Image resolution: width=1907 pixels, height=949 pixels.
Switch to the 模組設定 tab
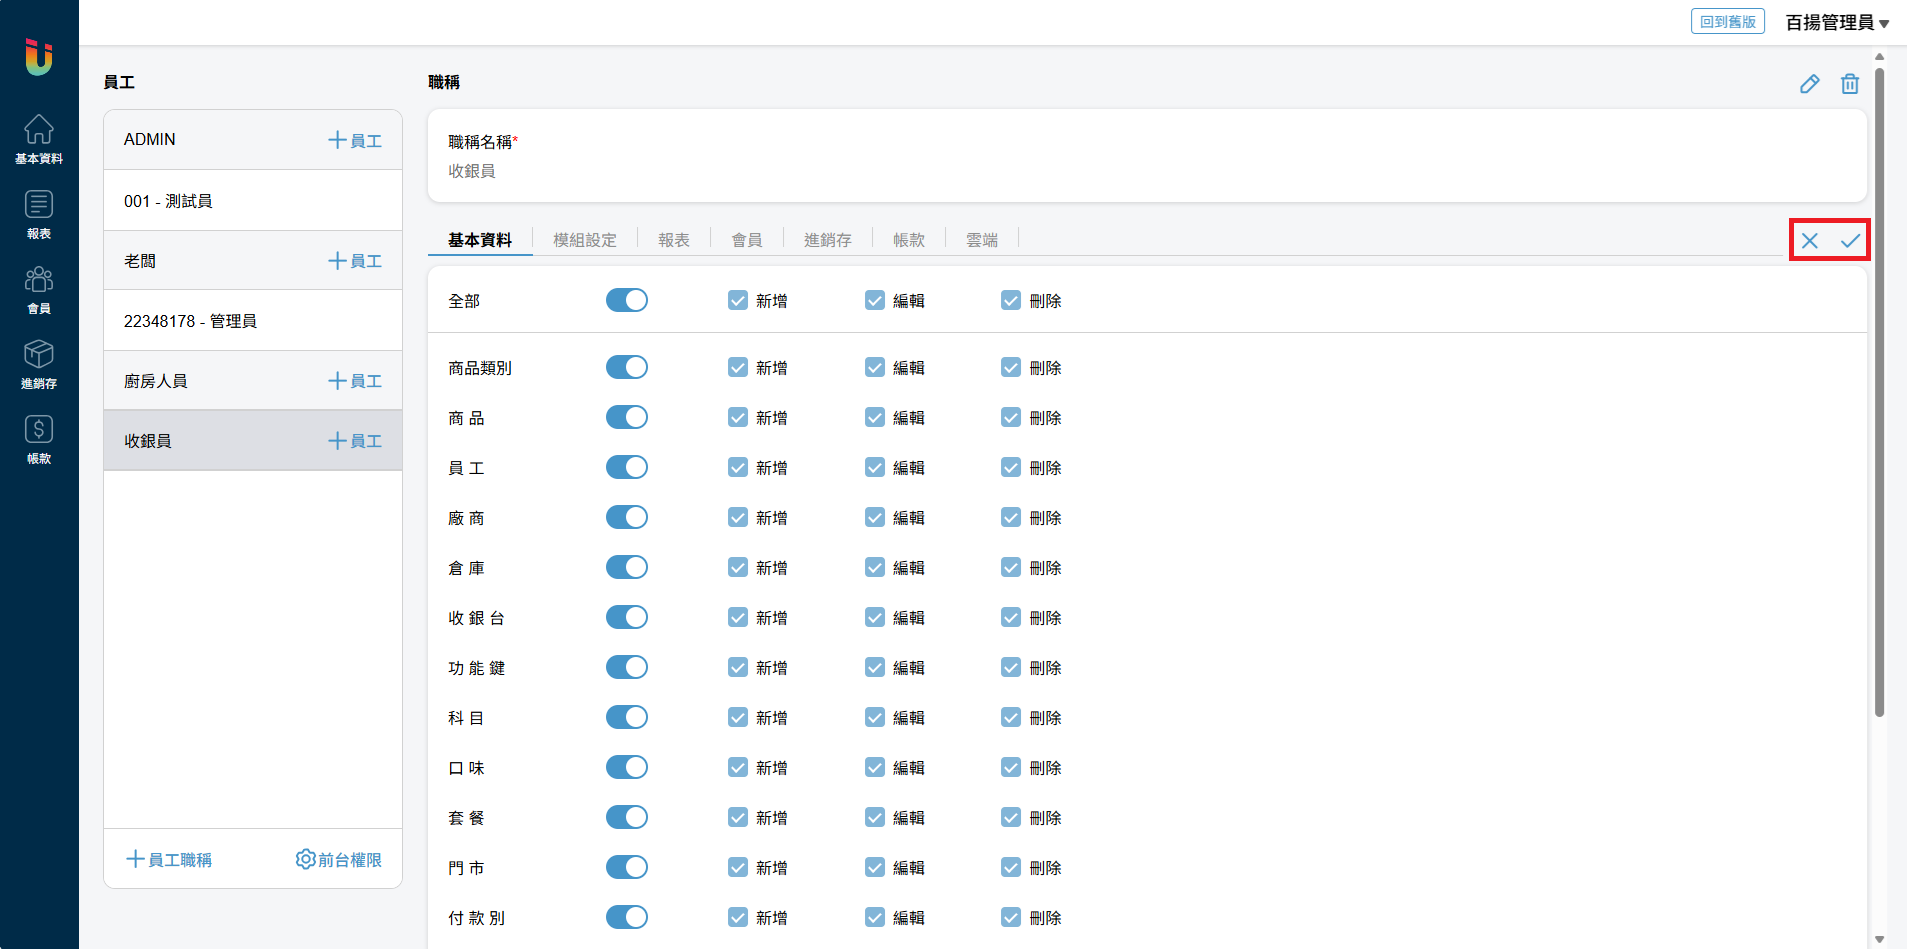584,240
